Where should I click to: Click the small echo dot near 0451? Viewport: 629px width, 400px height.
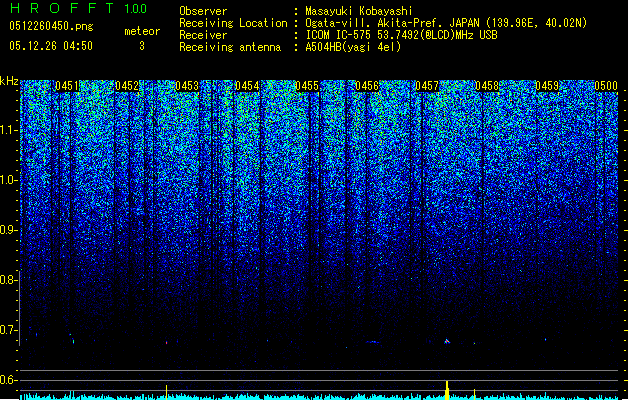point(73,341)
